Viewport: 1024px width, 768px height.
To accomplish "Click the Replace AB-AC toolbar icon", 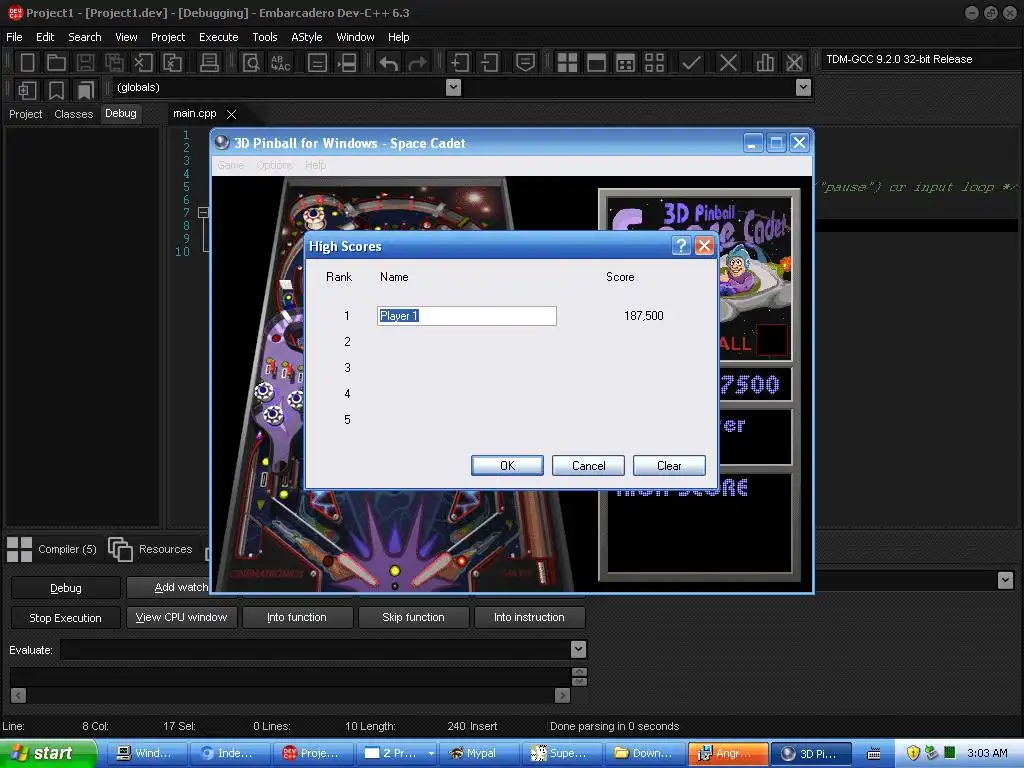I will 280,63.
